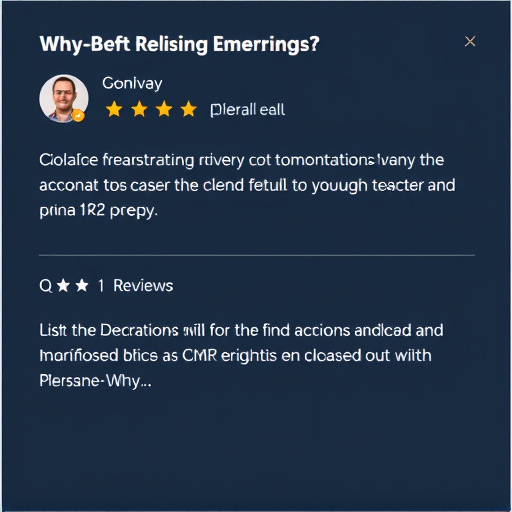512x512 pixels.
Task: Expand the truncated second review ending in Why...
Action: point(95,381)
